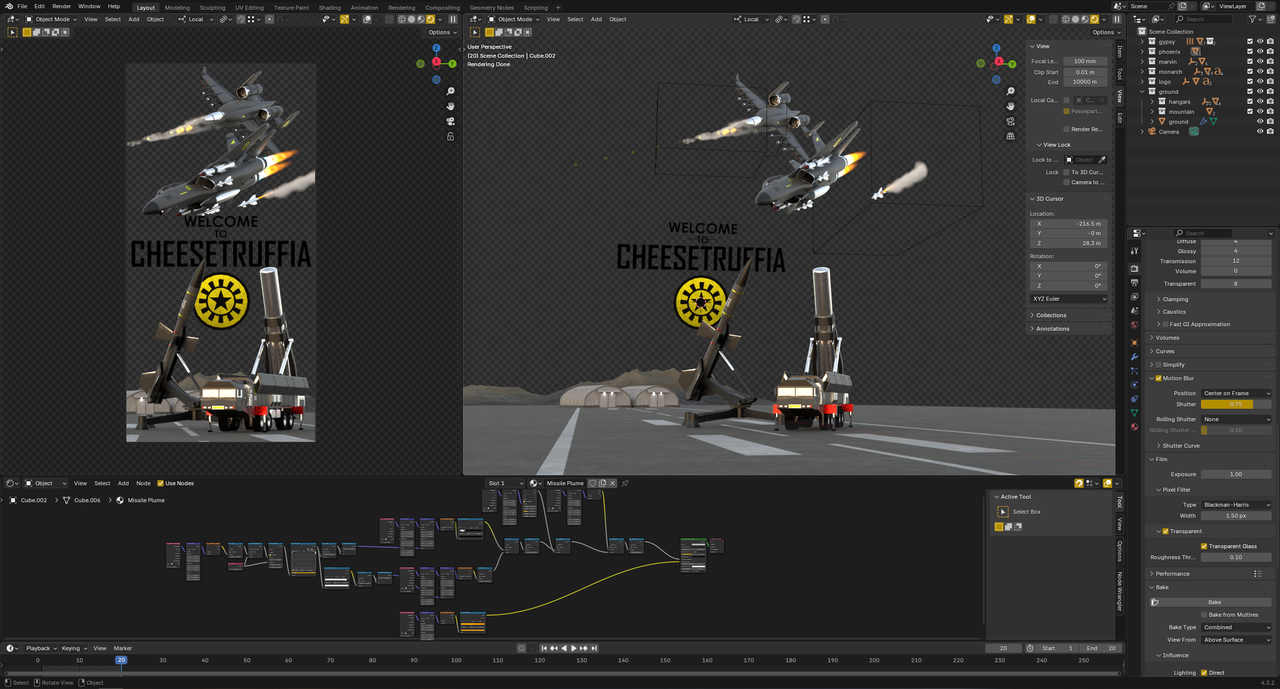
Task: Click Shutter 0.75 slider
Action: (x=1236, y=404)
